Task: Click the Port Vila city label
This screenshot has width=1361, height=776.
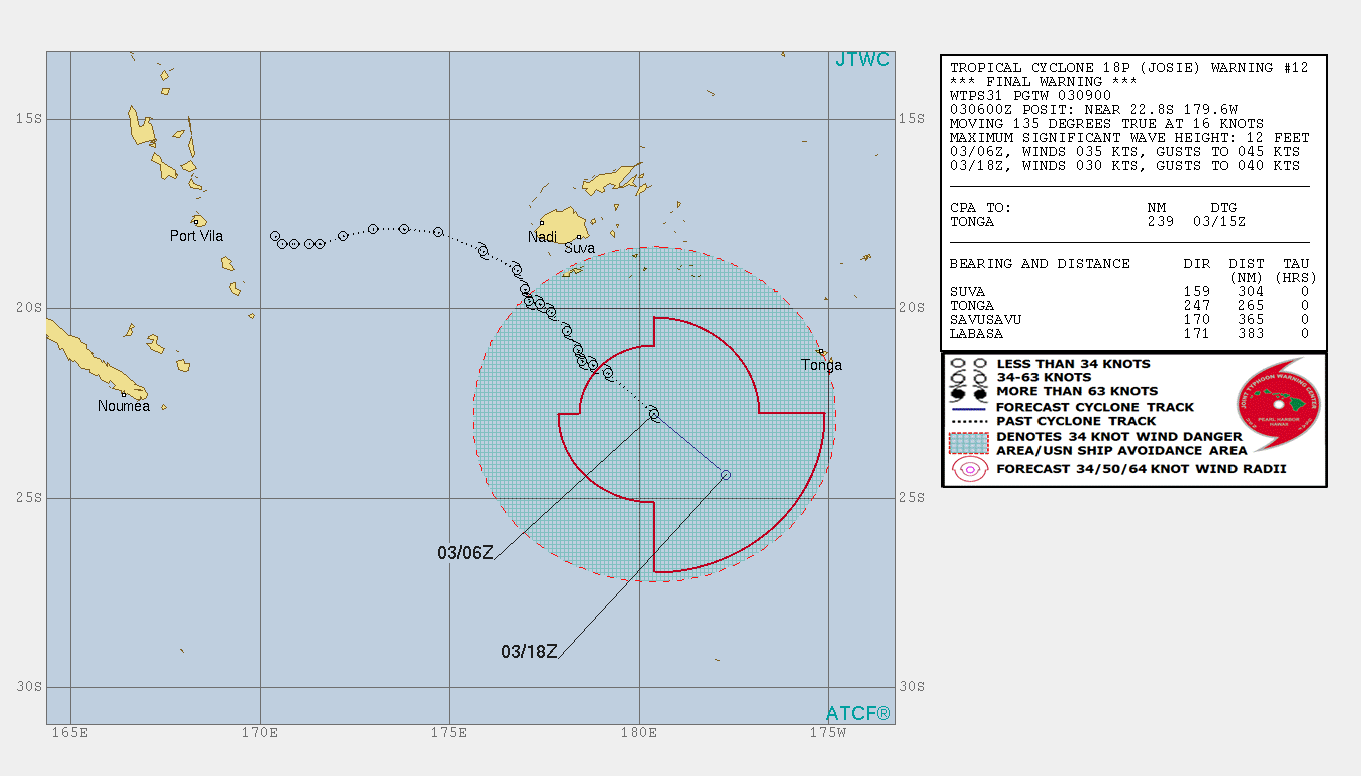Action: (x=197, y=237)
